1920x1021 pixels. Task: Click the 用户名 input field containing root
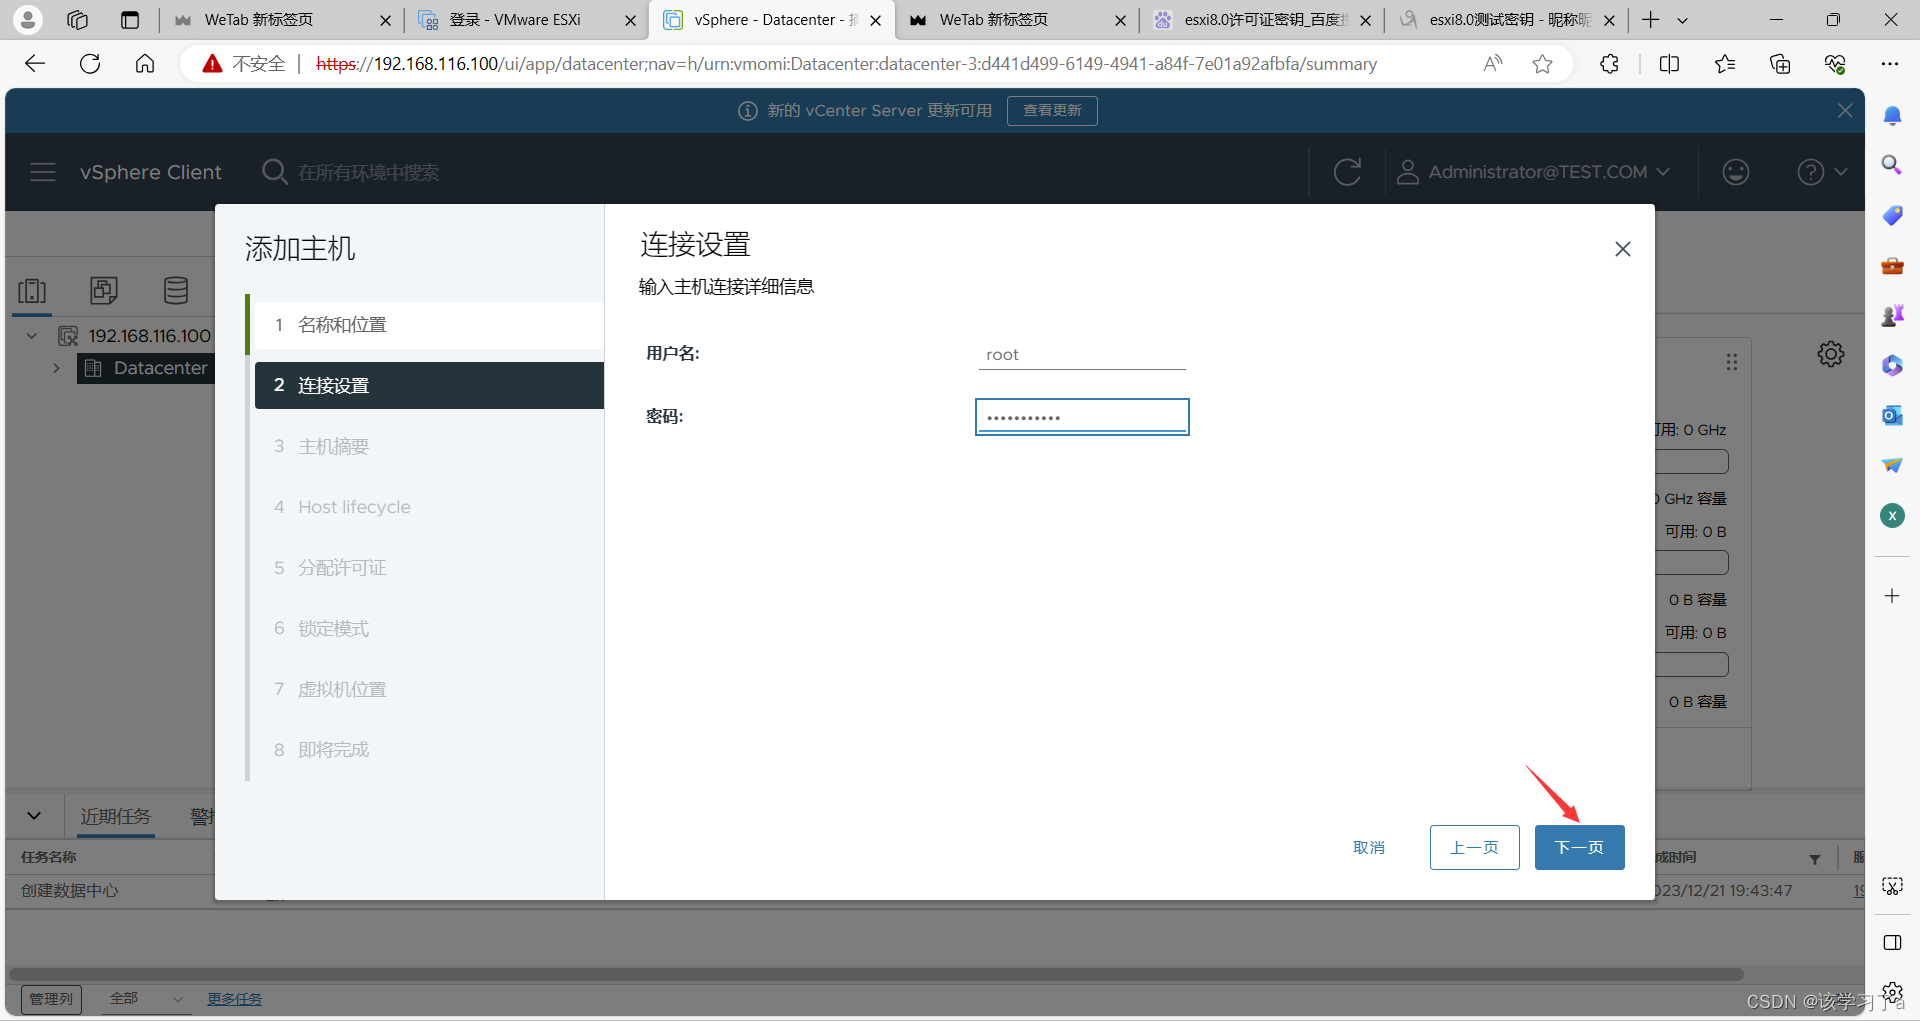tap(1082, 355)
